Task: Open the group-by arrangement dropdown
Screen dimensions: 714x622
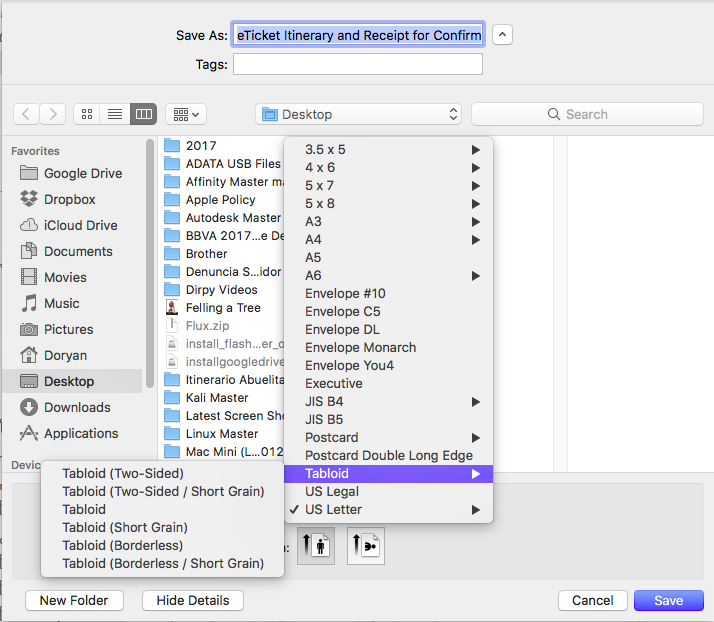Action: coord(186,114)
